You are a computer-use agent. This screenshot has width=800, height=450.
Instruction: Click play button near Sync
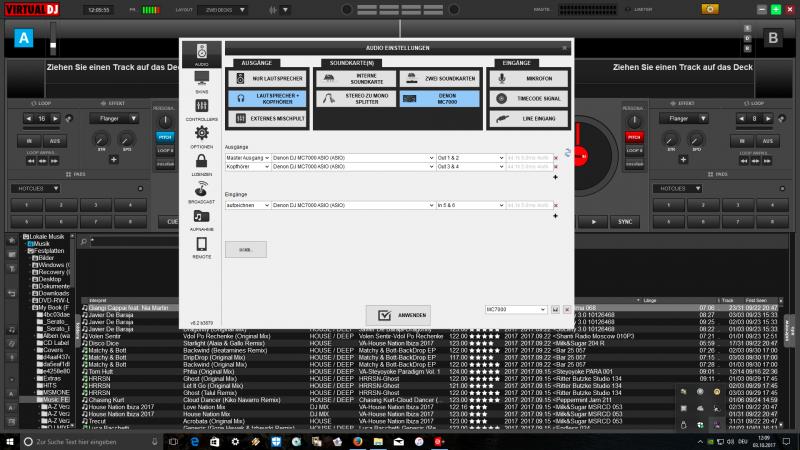593,222
